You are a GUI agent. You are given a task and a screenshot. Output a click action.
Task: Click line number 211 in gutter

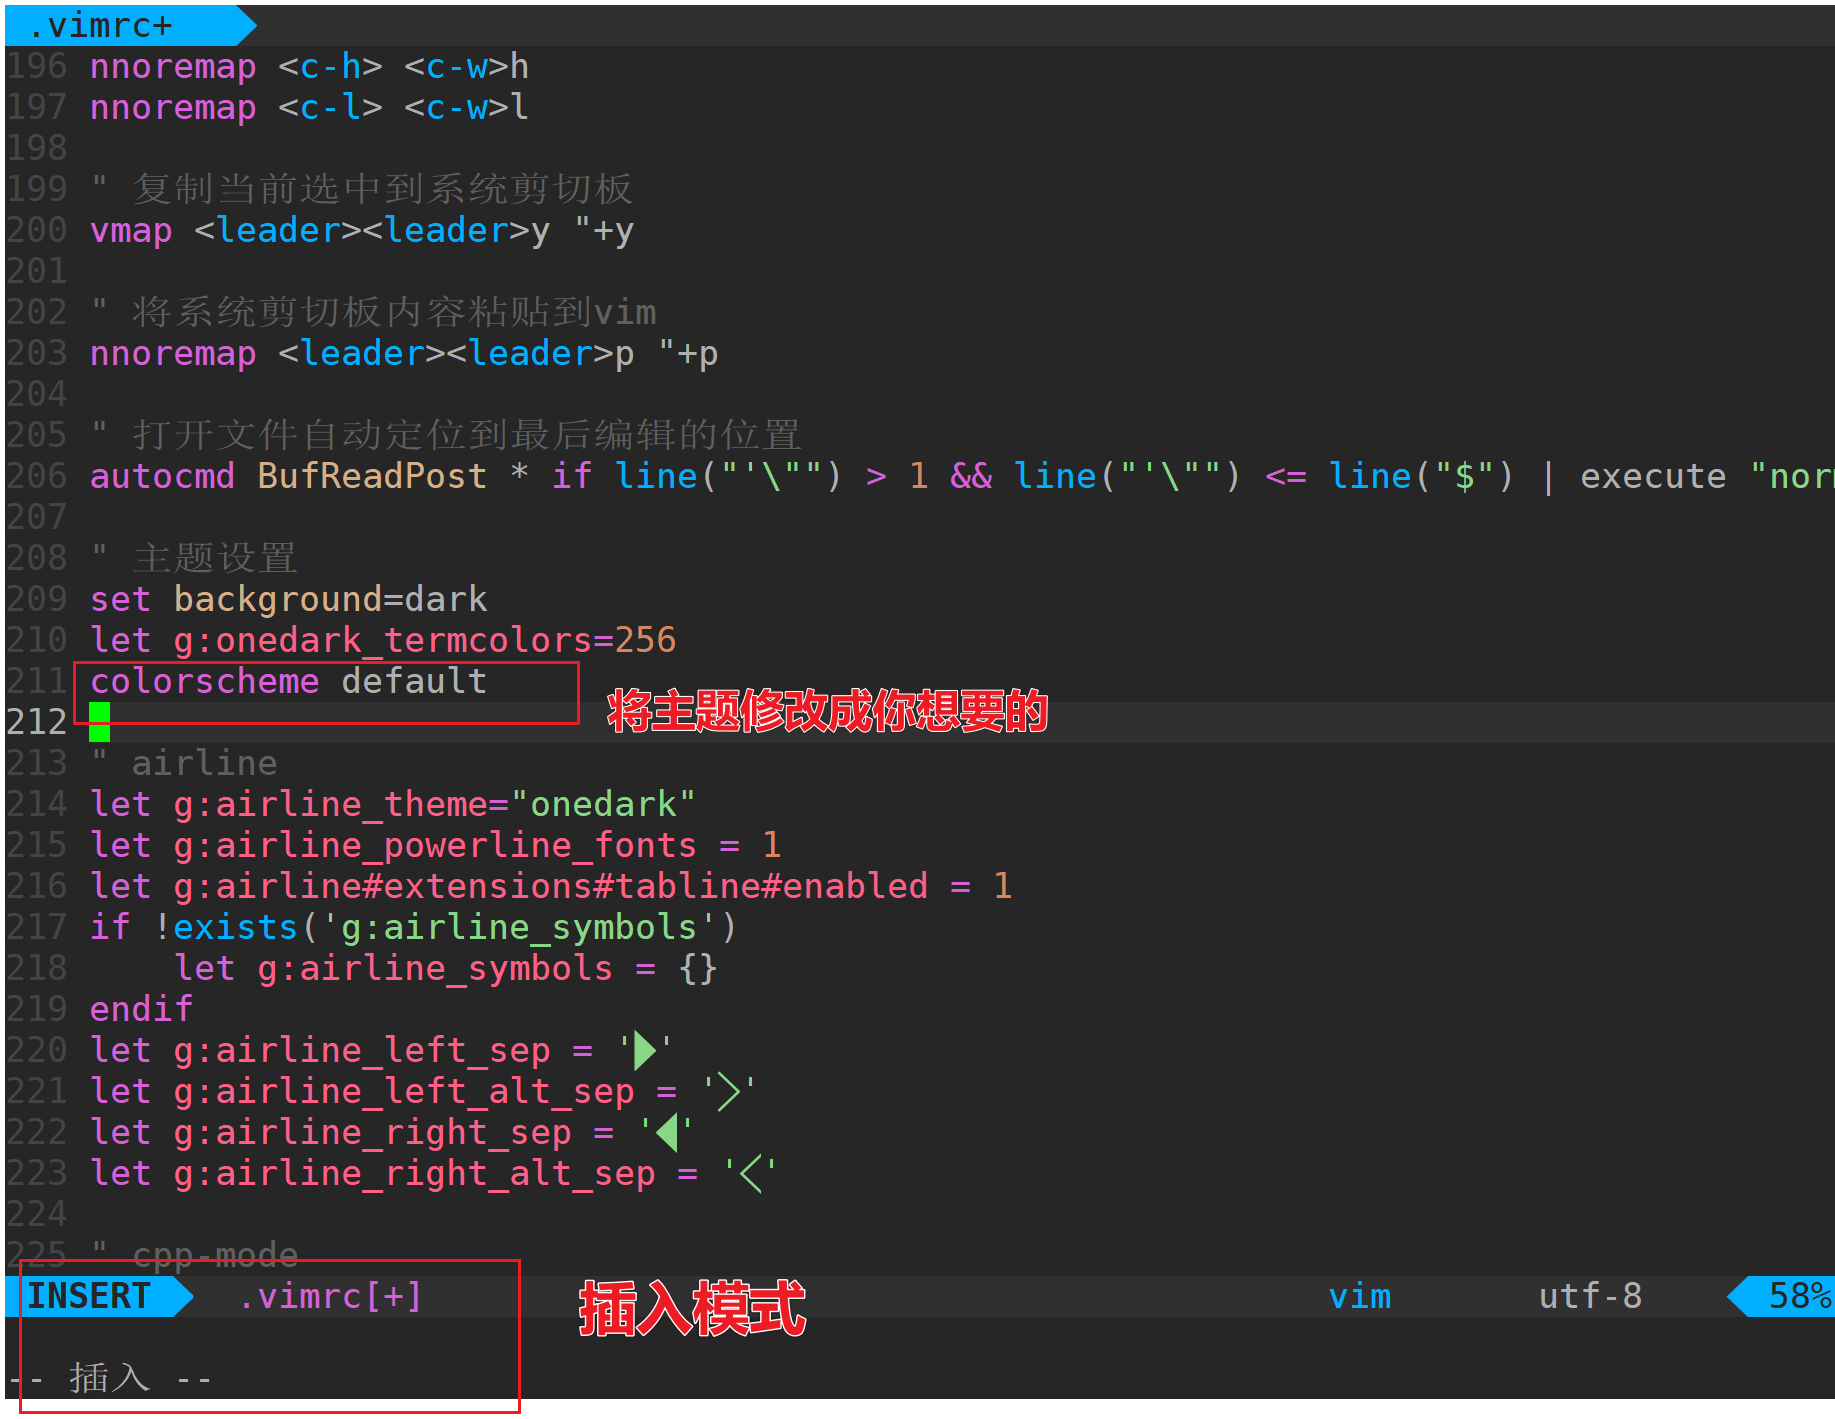point(36,681)
